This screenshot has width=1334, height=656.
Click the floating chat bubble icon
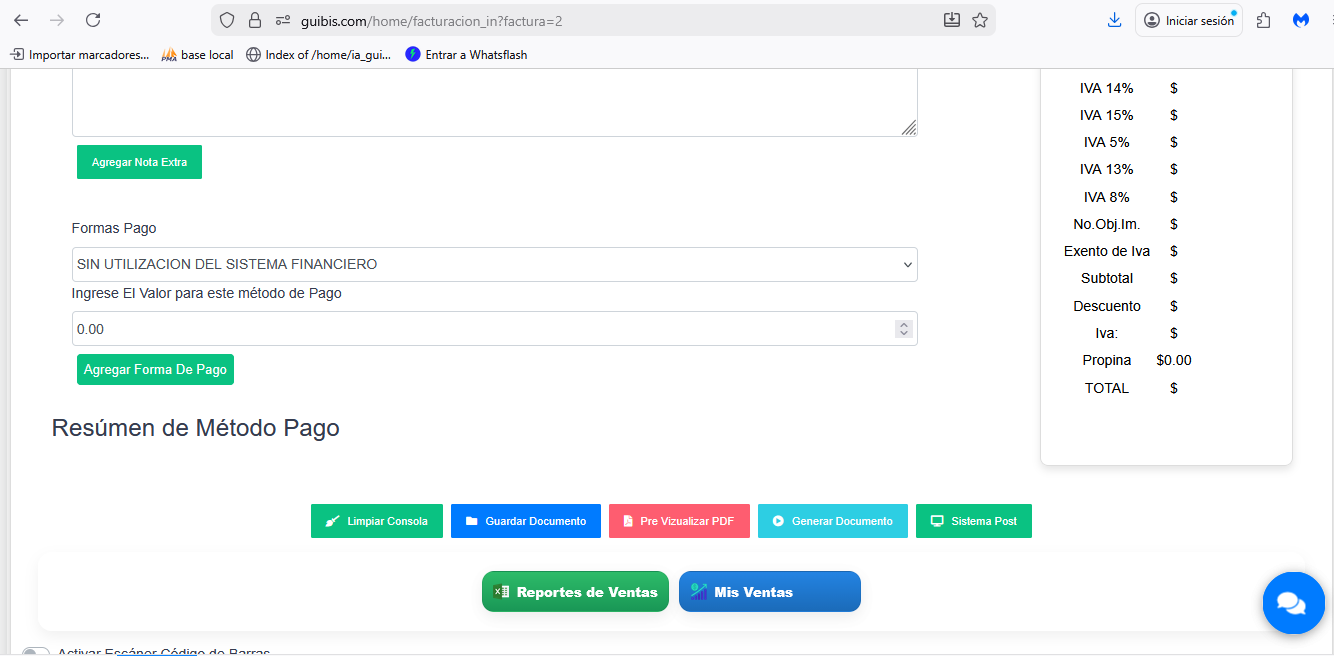click(1292, 603)
